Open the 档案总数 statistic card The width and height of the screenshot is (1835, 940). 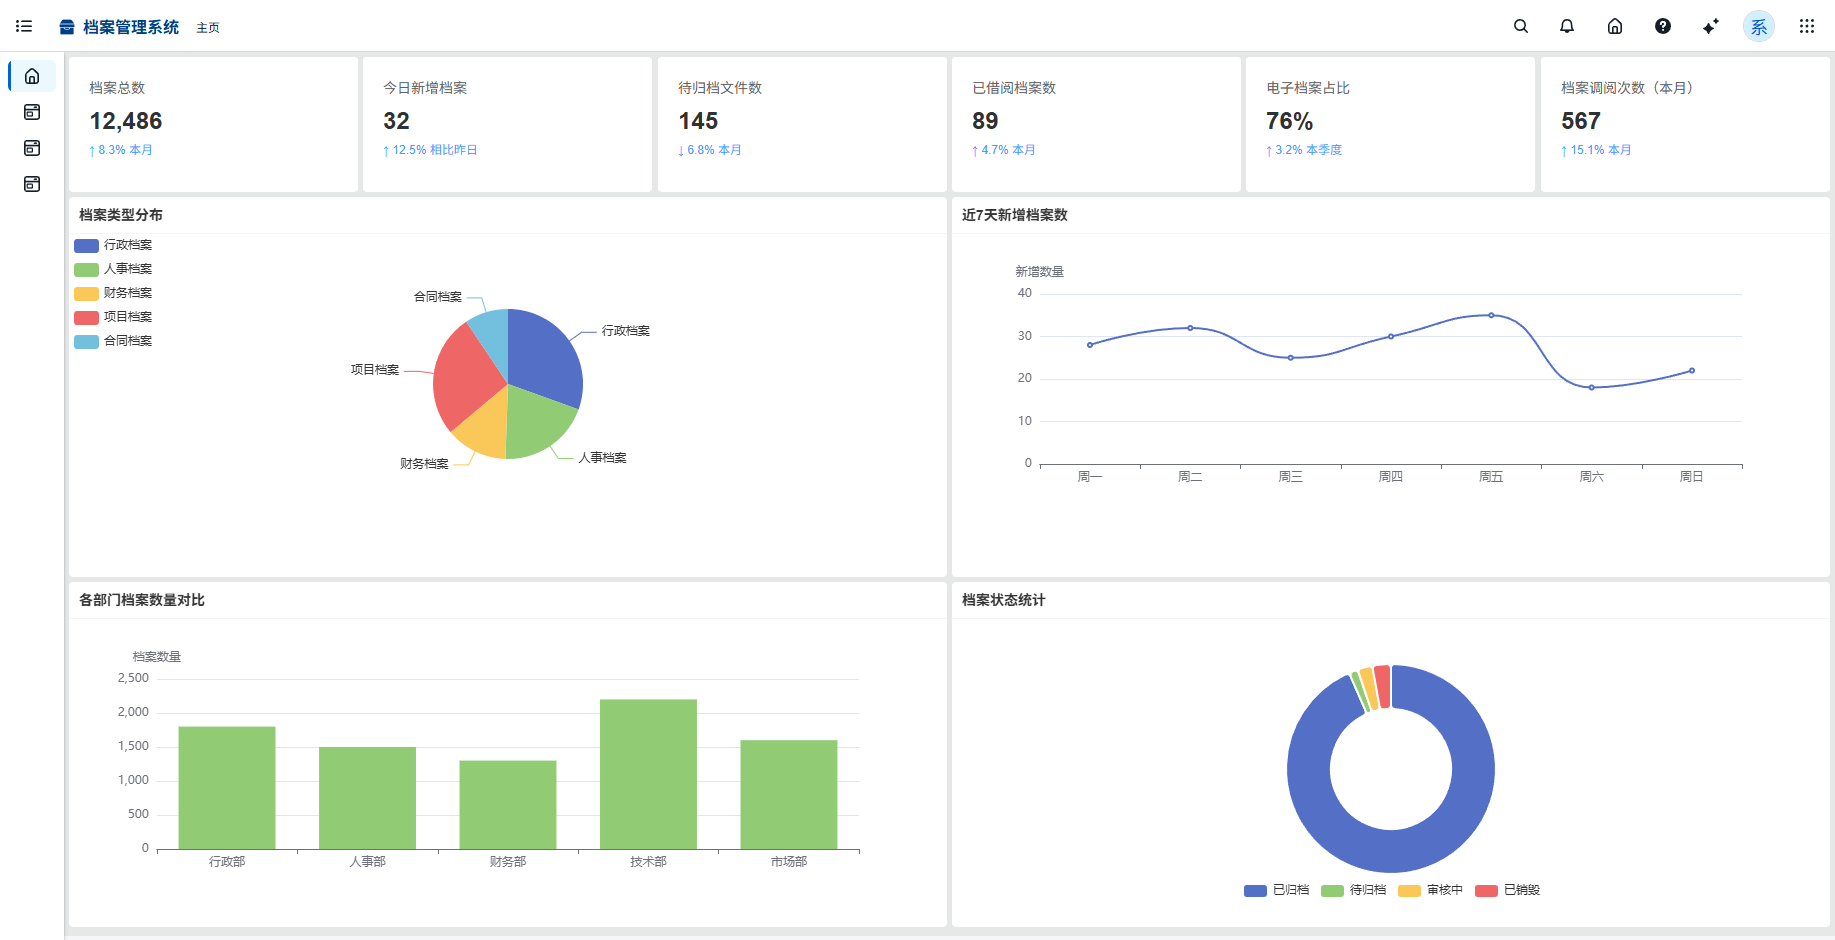pyautogui.click(x=213, y=124)
